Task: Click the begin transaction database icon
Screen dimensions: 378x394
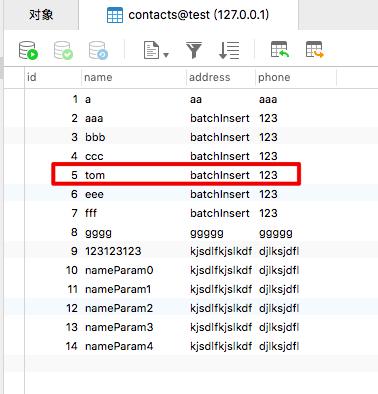Action: [x=28, y=50]
